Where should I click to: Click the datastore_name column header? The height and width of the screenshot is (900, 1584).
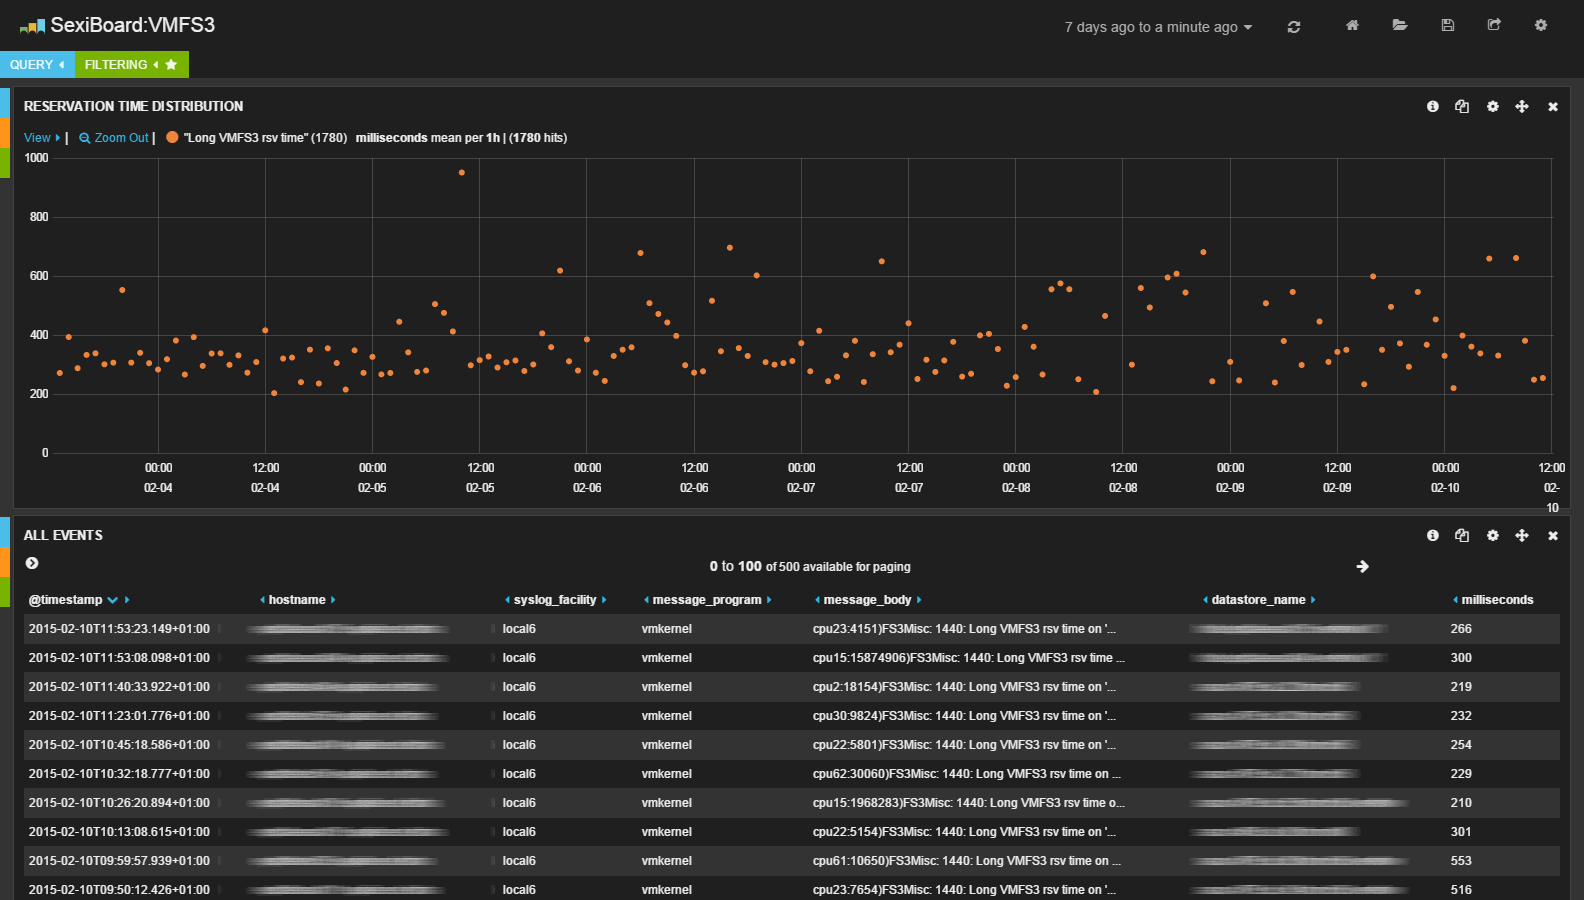[x=1258, y=600]
